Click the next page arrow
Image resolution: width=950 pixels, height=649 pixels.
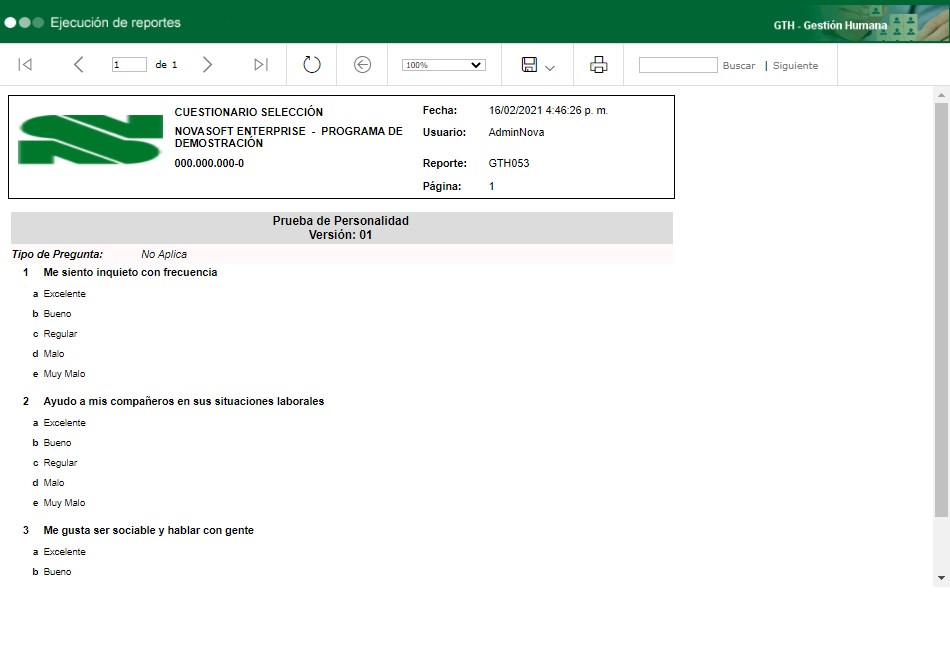click(x=207, y=65)
